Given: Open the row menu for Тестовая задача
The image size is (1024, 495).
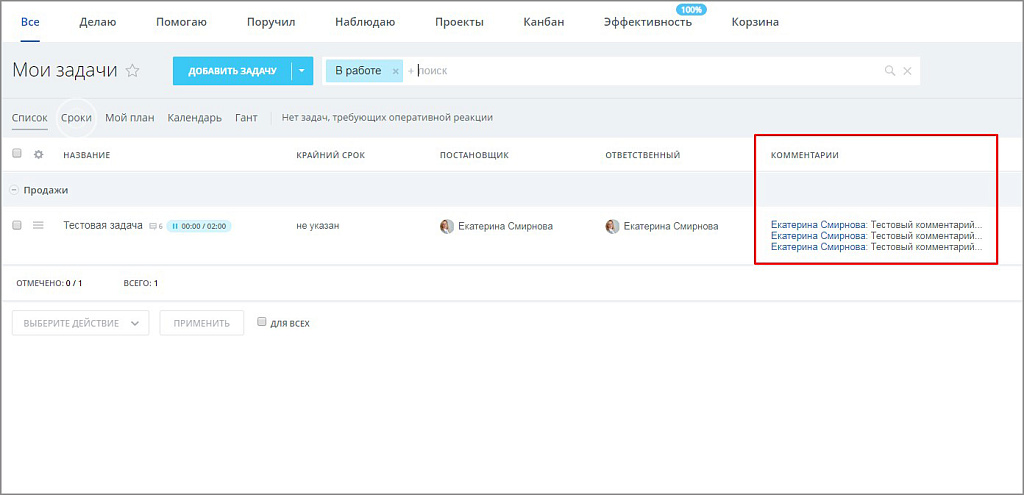Looking at the screenshot, I should (39, 226).
